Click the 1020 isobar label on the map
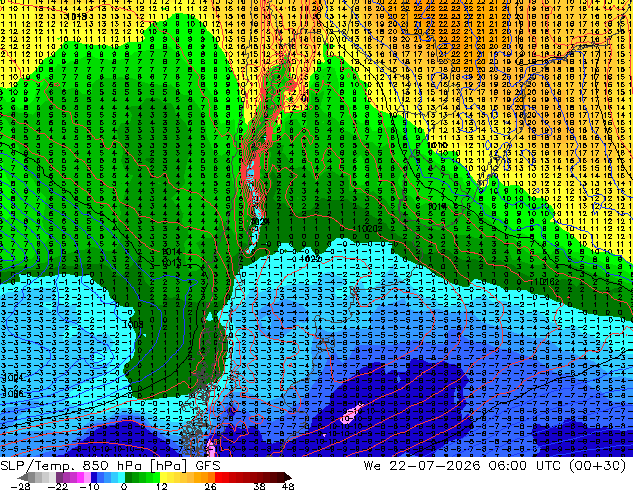The image size is (634, 490). [367, 228]
